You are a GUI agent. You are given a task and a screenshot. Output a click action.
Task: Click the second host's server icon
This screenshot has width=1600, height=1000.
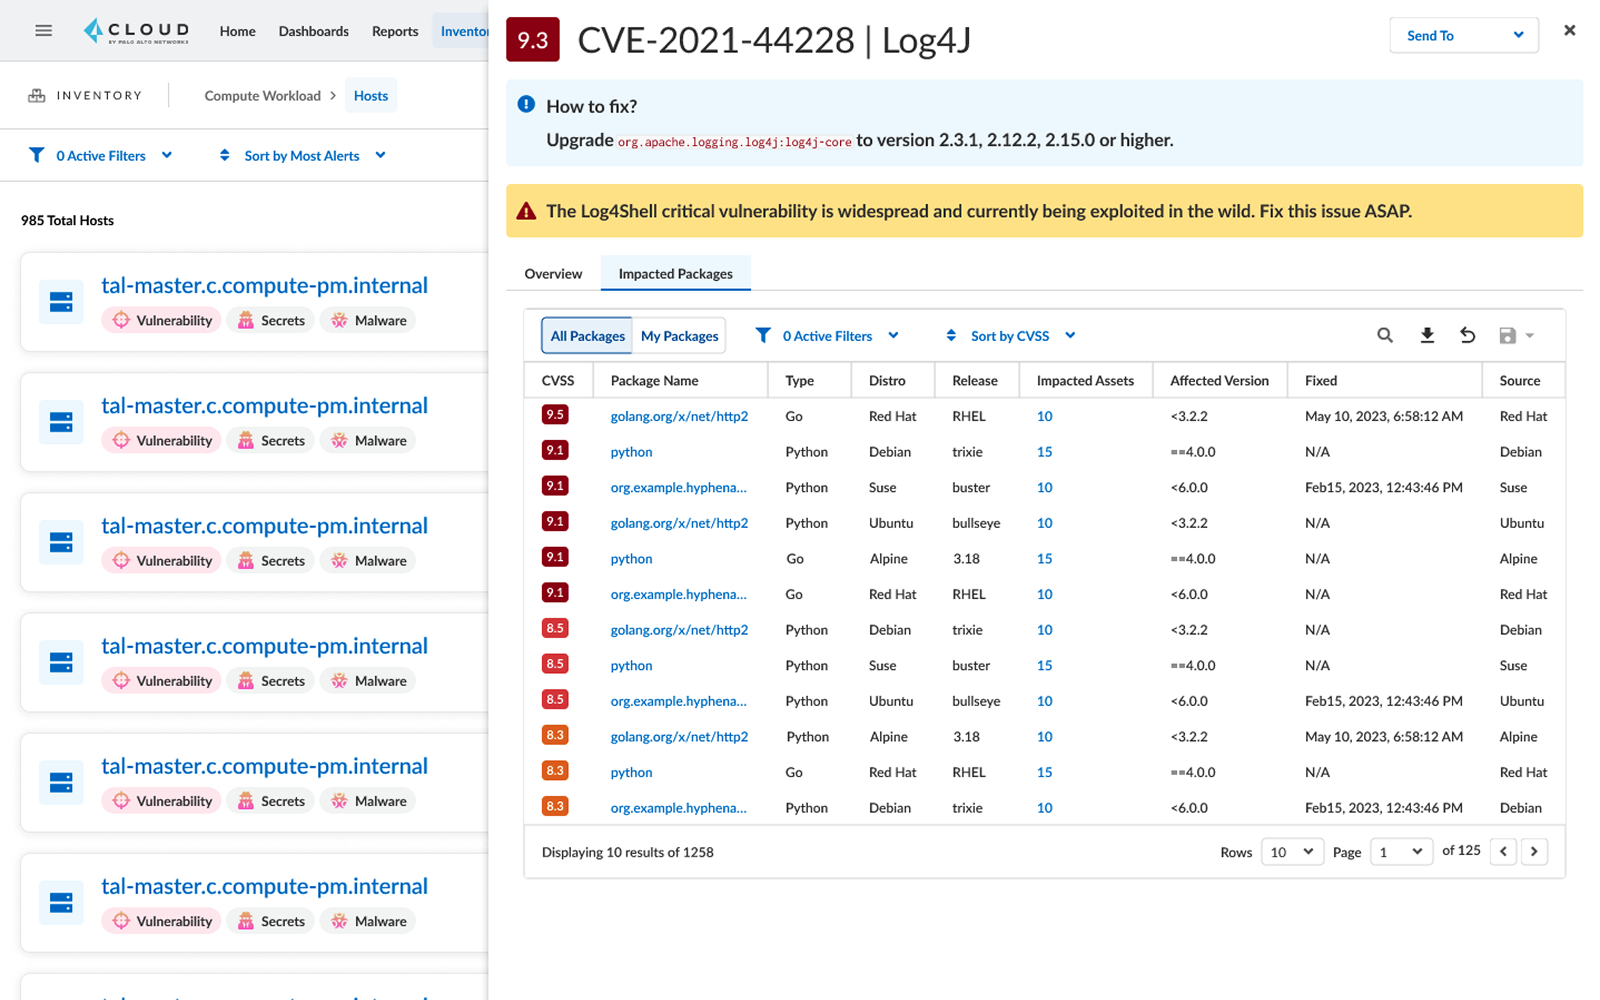(61, 421)
